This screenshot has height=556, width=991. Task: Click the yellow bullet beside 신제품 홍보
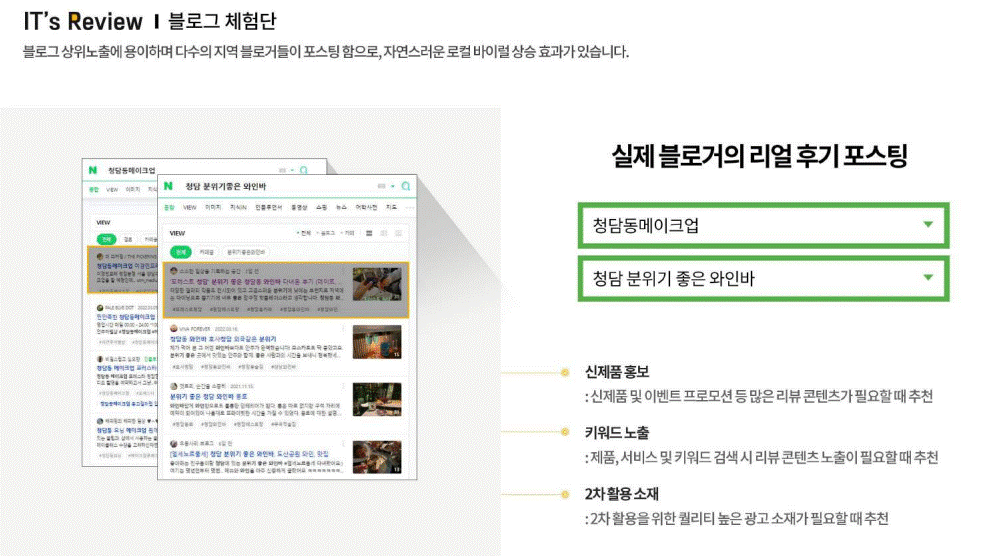(565, 372)
